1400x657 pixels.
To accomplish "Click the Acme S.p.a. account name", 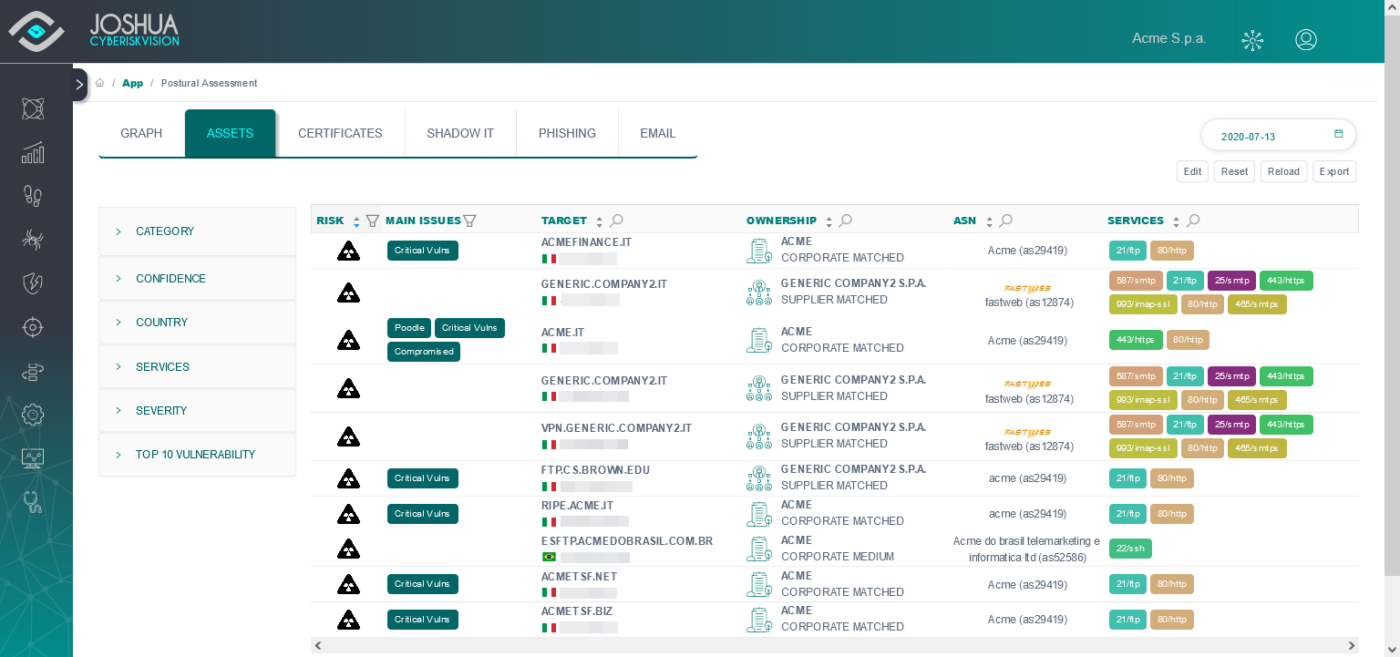I will coord(1169,39).
